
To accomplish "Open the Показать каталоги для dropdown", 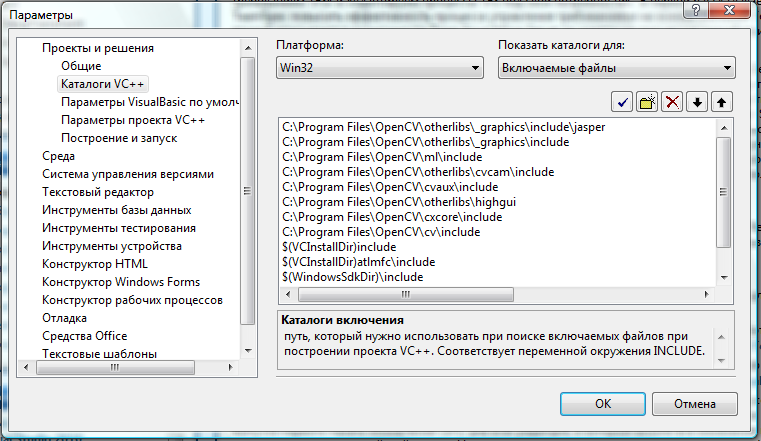I will tap(616, 68).
